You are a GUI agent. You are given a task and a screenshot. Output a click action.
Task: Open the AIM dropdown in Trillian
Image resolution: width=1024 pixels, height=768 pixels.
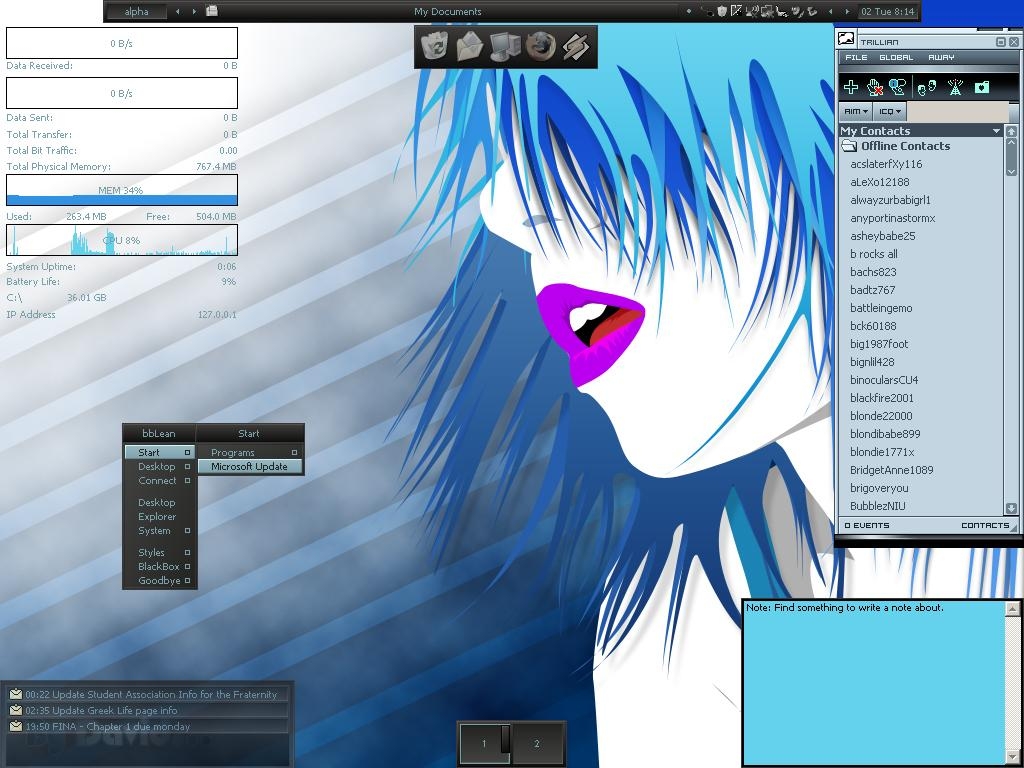coord(856,111)
